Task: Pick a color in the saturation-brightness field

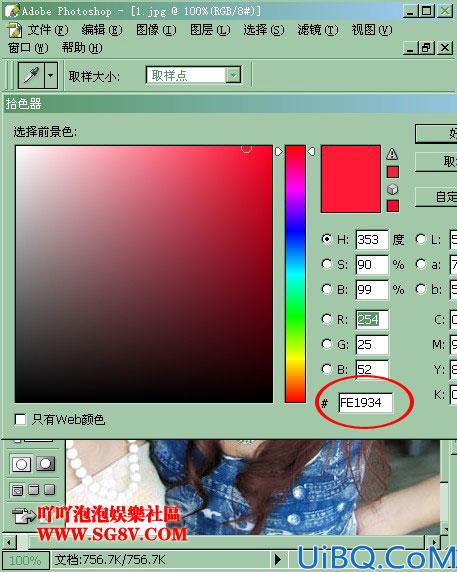Action: coord(144,274)
